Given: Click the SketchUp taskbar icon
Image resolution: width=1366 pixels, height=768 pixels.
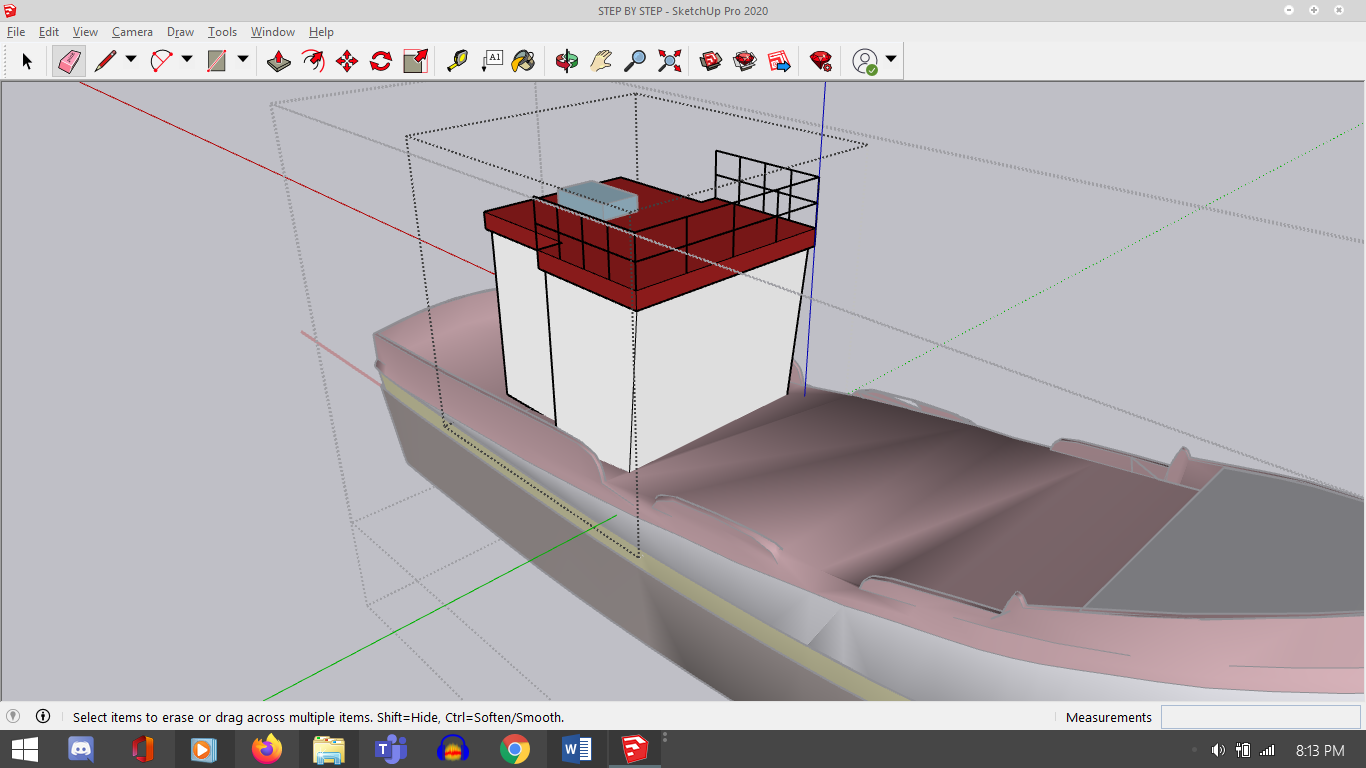Looking at the screenshot, I should click(x=634, y=749).
